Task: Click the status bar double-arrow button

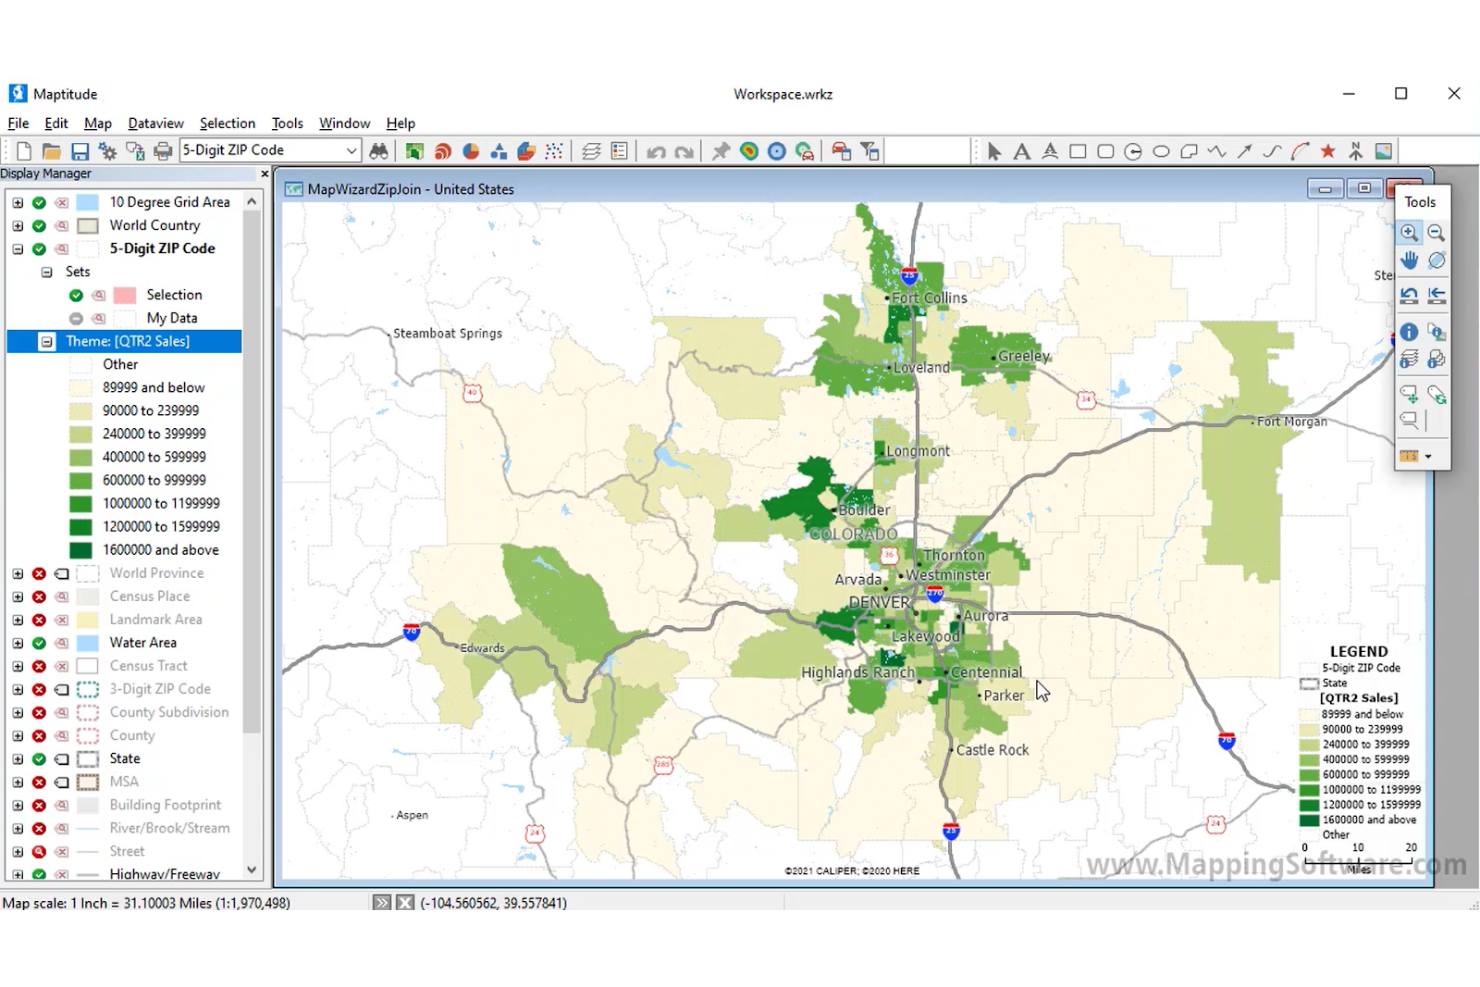Action: pyautogui.click(x=382, y=903)
